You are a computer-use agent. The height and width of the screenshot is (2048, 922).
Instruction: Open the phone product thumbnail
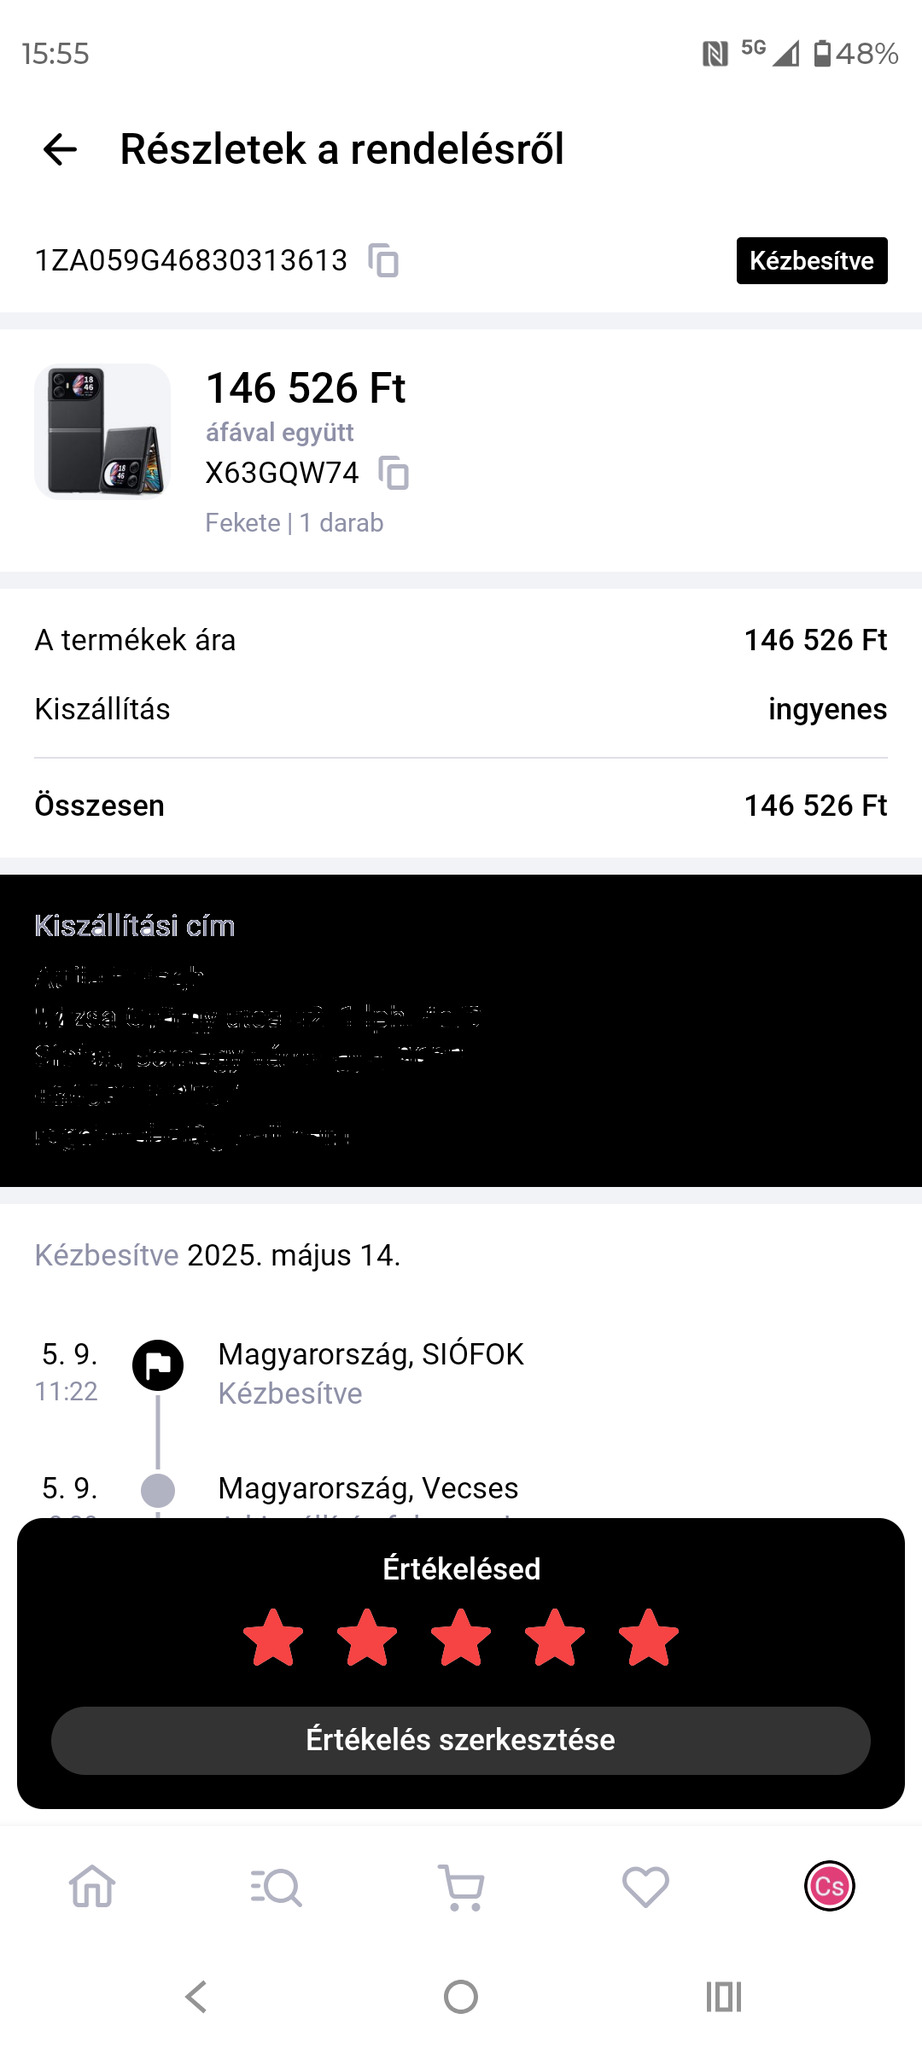coord(103,431)
